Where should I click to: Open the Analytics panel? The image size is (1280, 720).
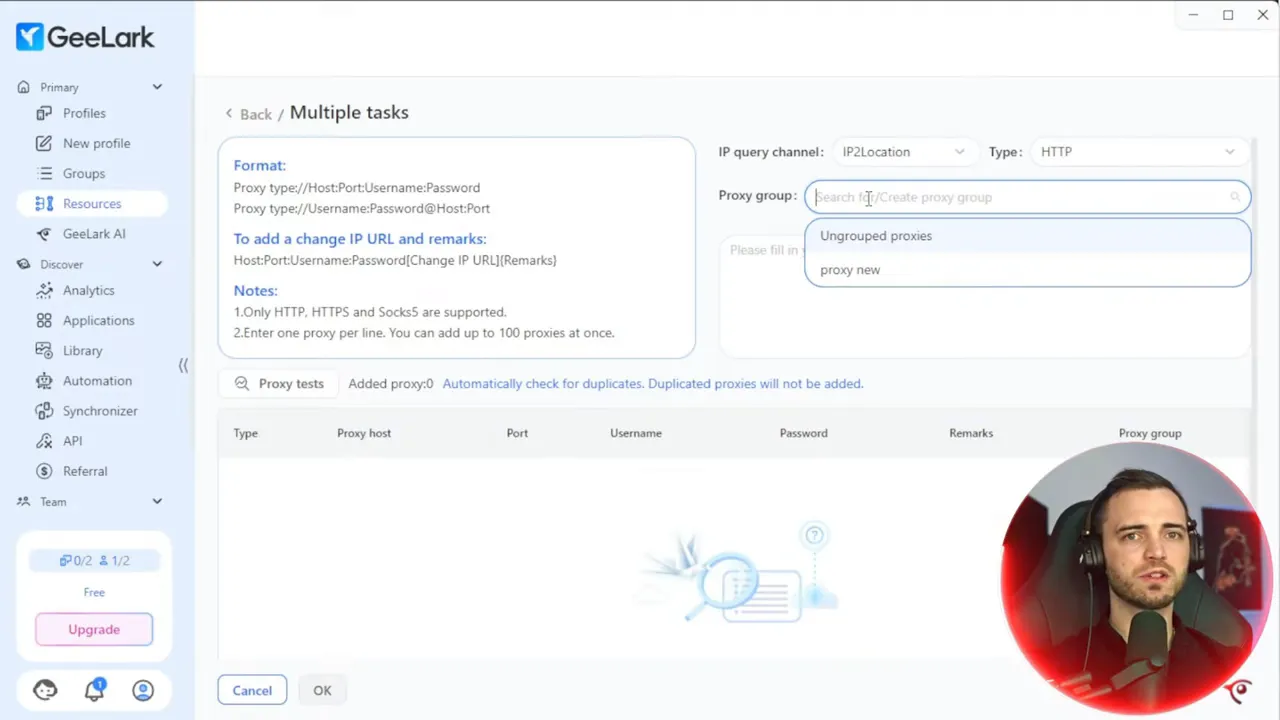[88, 290]
